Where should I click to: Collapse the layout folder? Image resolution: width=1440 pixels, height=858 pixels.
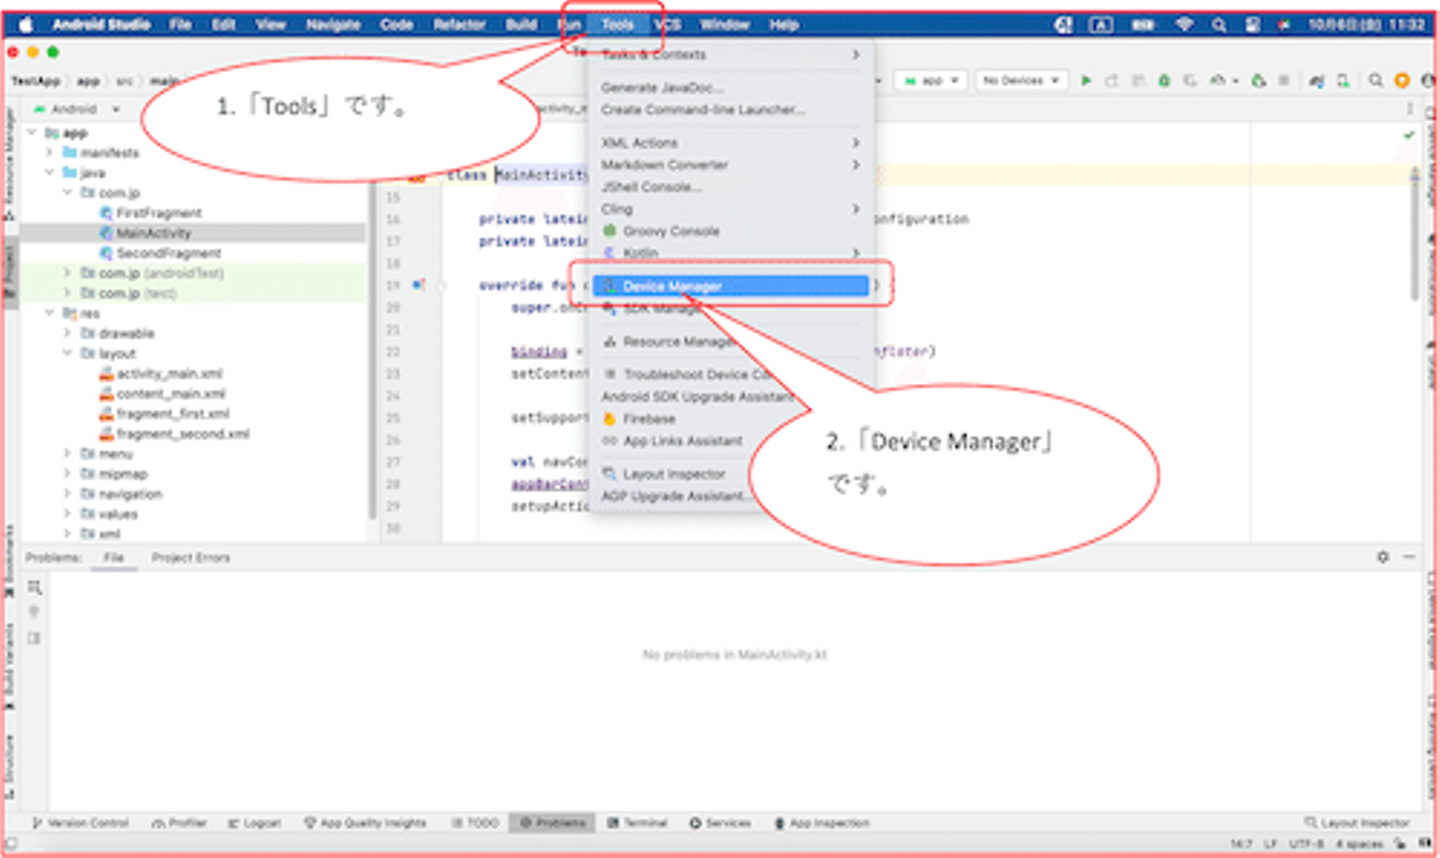coord(67,353)
